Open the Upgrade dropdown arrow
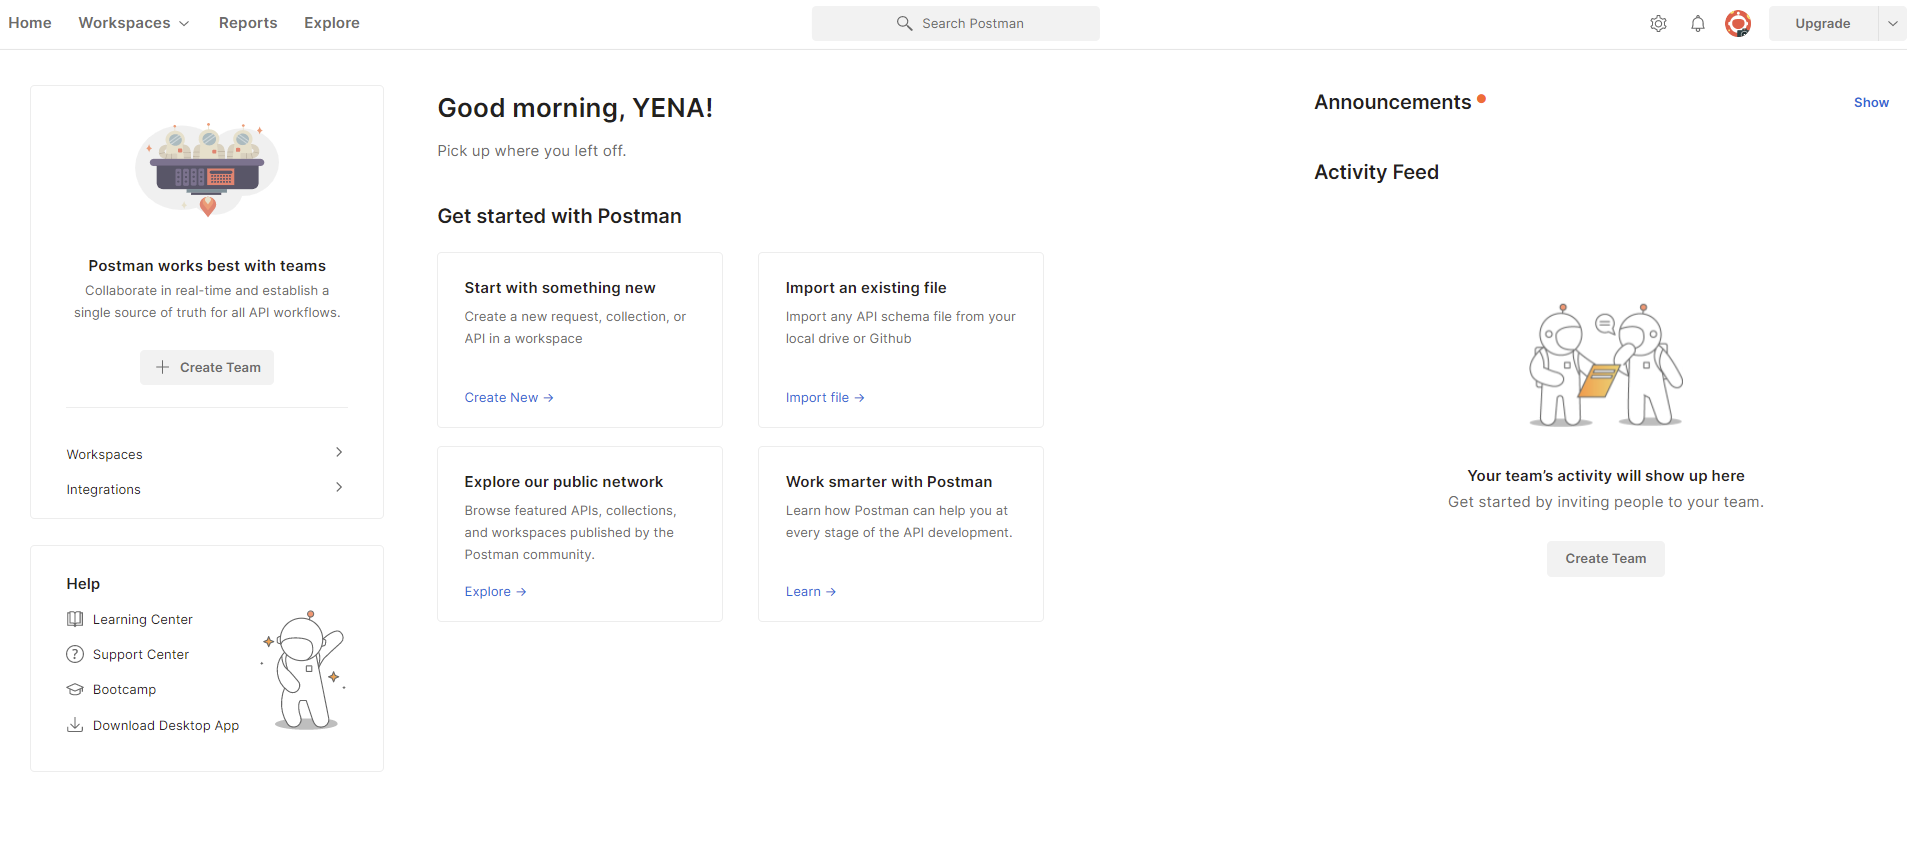1907x851 pixels. pos(1892,24)
